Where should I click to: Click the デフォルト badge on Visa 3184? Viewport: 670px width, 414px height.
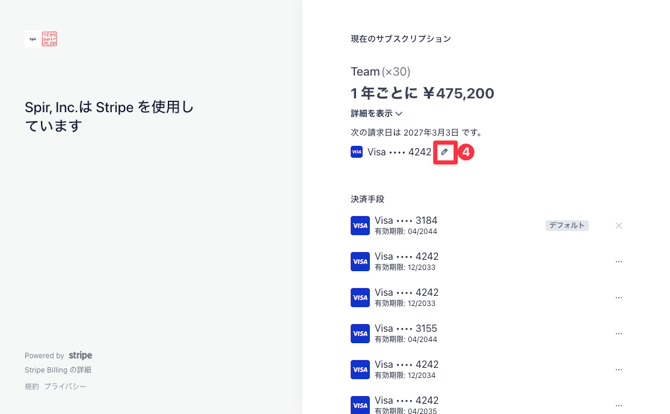pyautogui.click(x=567, y=226)
